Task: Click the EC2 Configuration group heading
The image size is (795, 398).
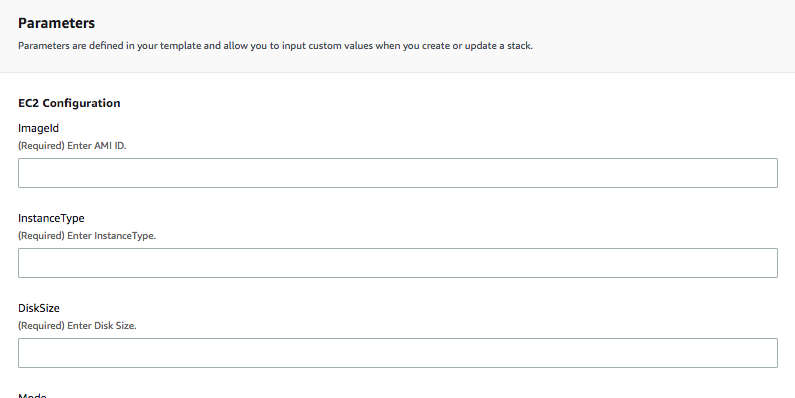Action: 69,103
